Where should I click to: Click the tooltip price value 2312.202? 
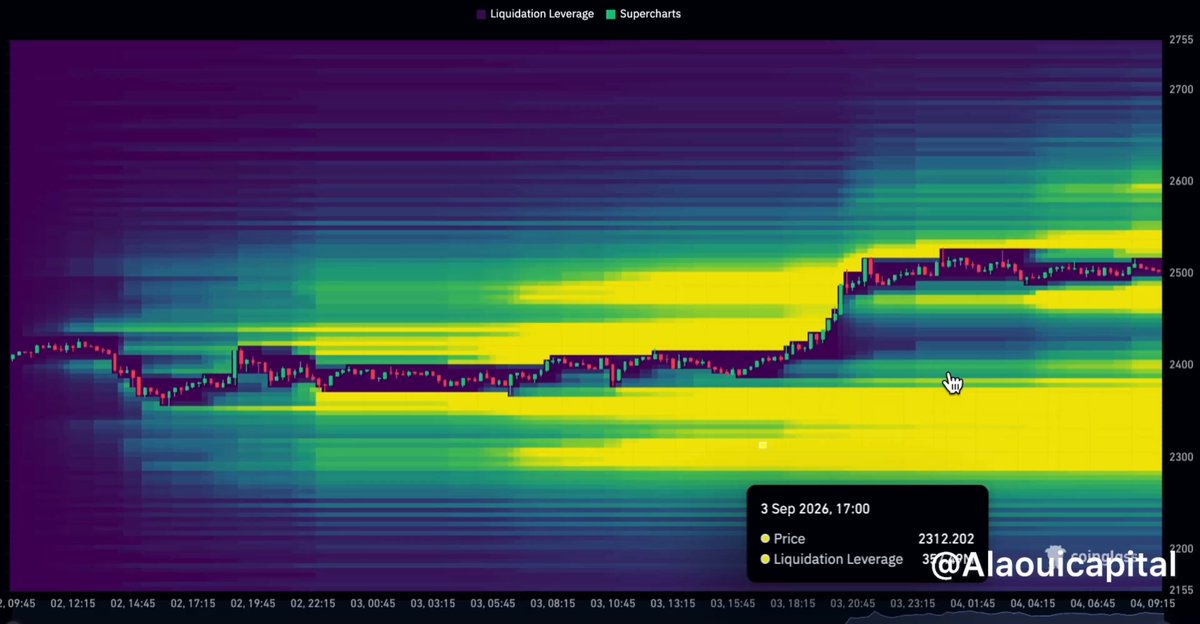946,539
